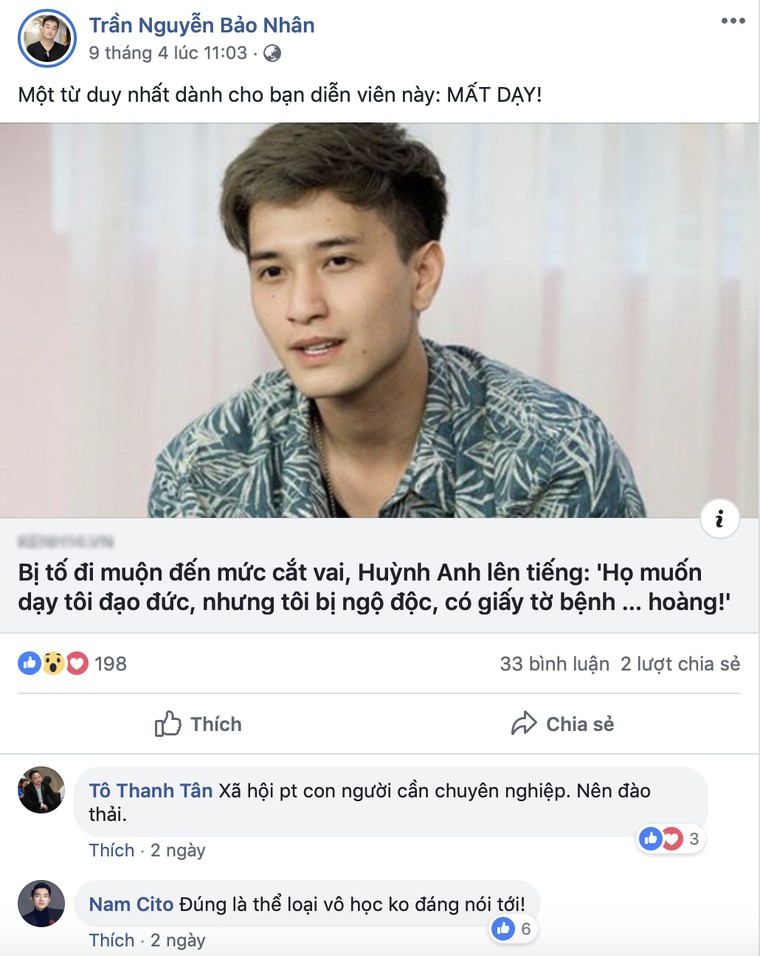Click Thích under Tô Thanh Tân's comment
Screen dimensions: 760x956
(111, 850)
